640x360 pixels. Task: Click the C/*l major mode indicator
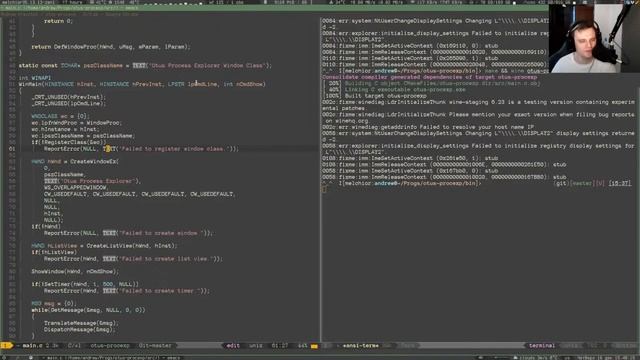(74, 346)
